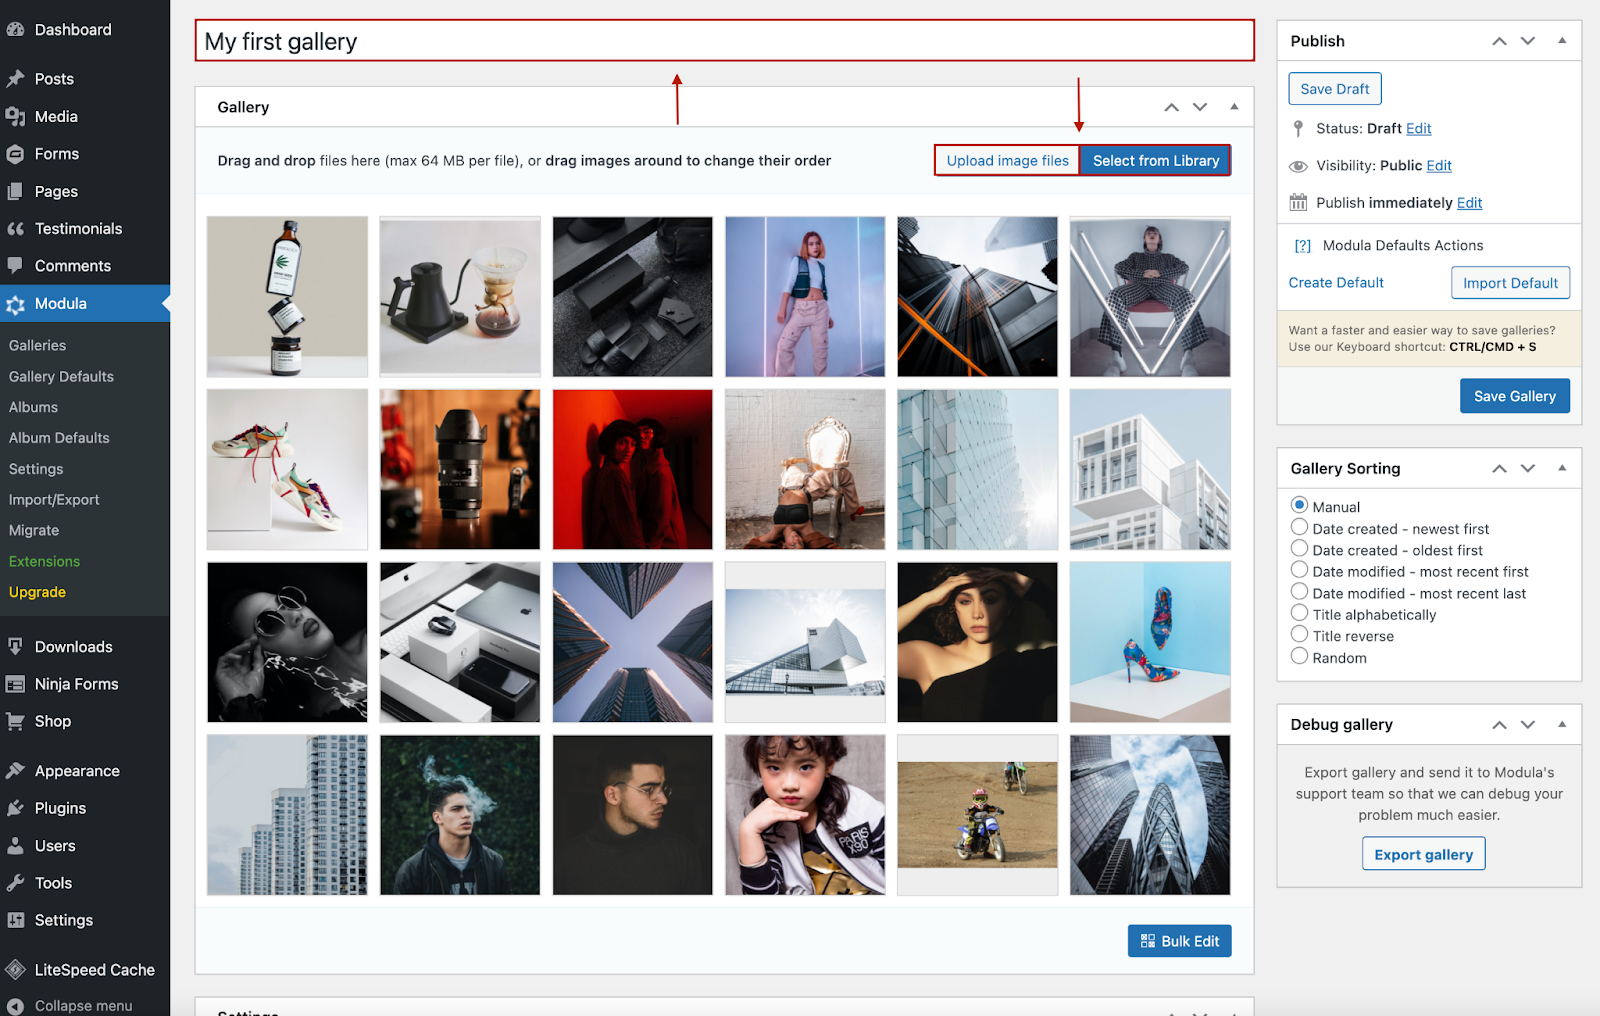
Task: Edit the Visibility Public link
Action: (1439, 166)
